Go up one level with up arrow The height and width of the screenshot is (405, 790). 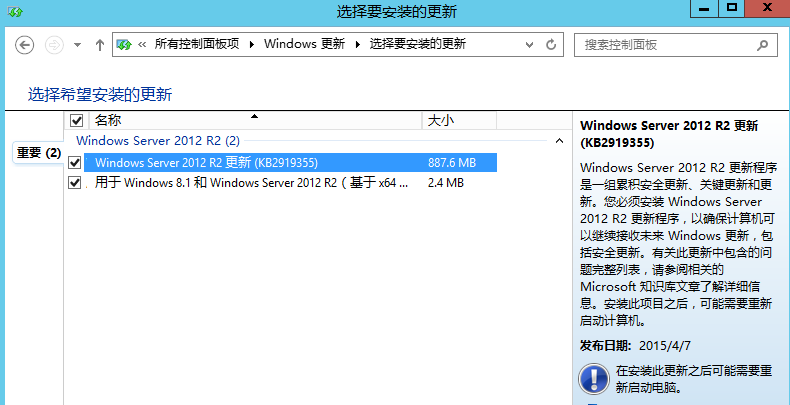coord(99,45)
